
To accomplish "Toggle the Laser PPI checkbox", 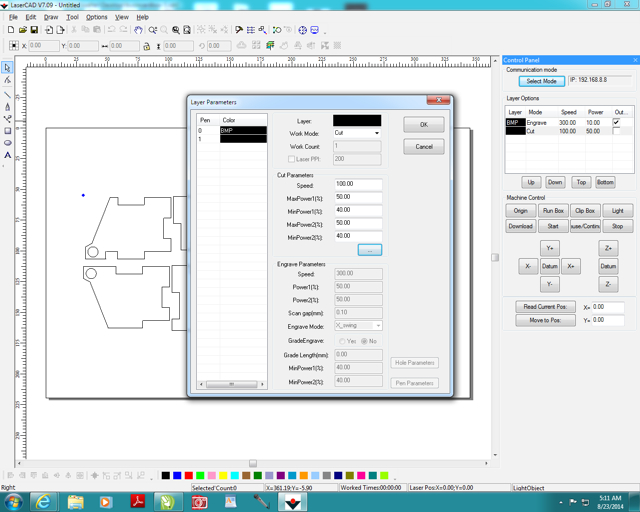I will pos(291,159).
